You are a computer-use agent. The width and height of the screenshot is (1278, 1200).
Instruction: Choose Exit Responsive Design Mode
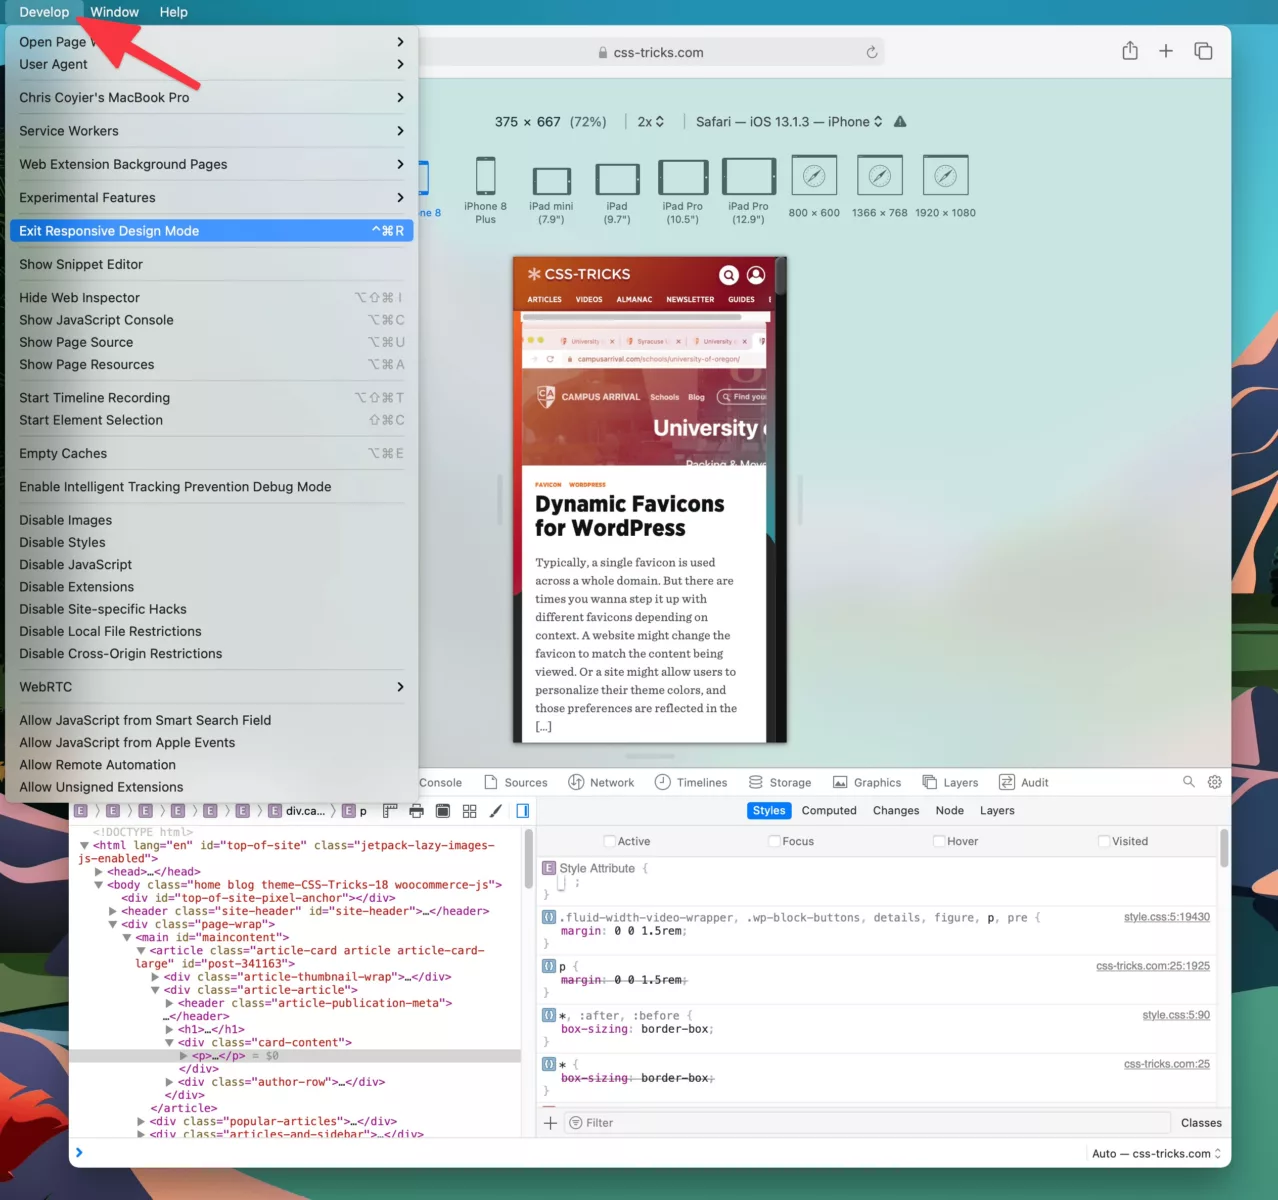click(x=211, y=231)
